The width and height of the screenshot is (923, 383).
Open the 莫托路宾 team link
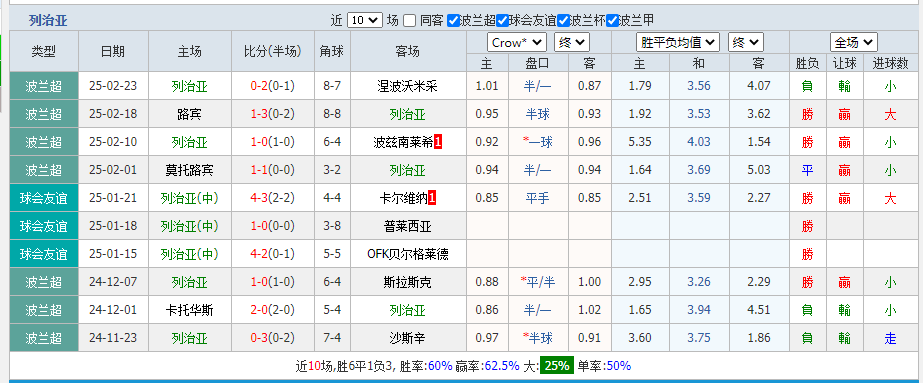(190, 171)
